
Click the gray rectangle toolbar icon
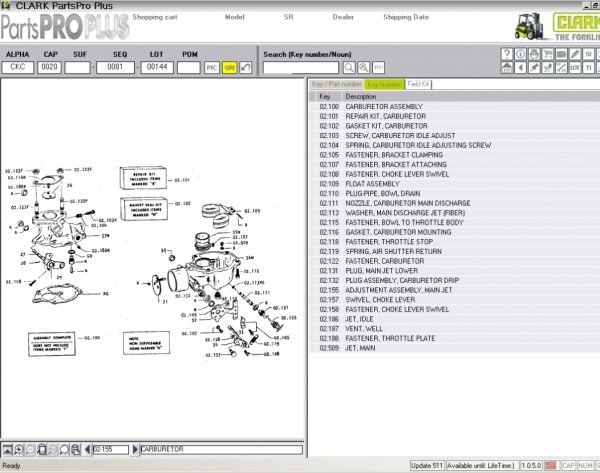561,54
